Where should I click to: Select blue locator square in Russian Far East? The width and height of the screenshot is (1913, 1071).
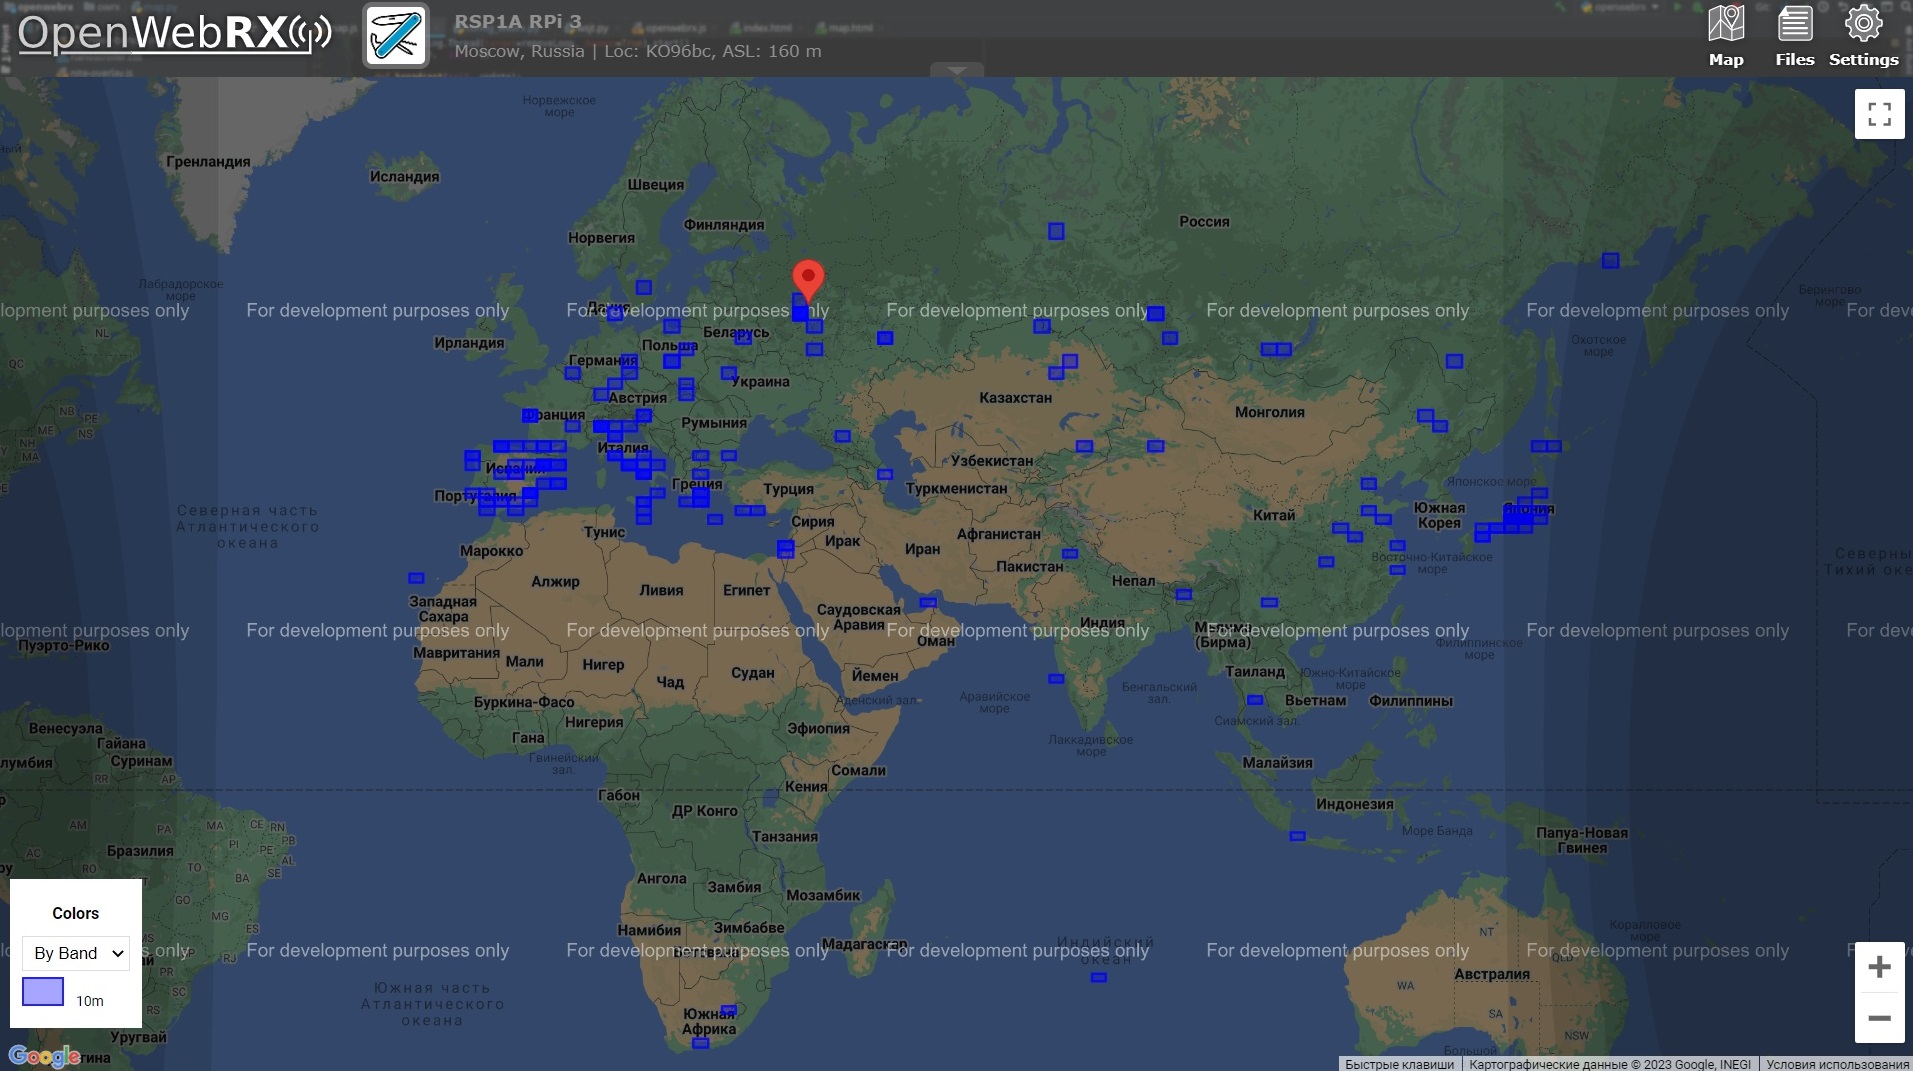(x=1610, y=260)
